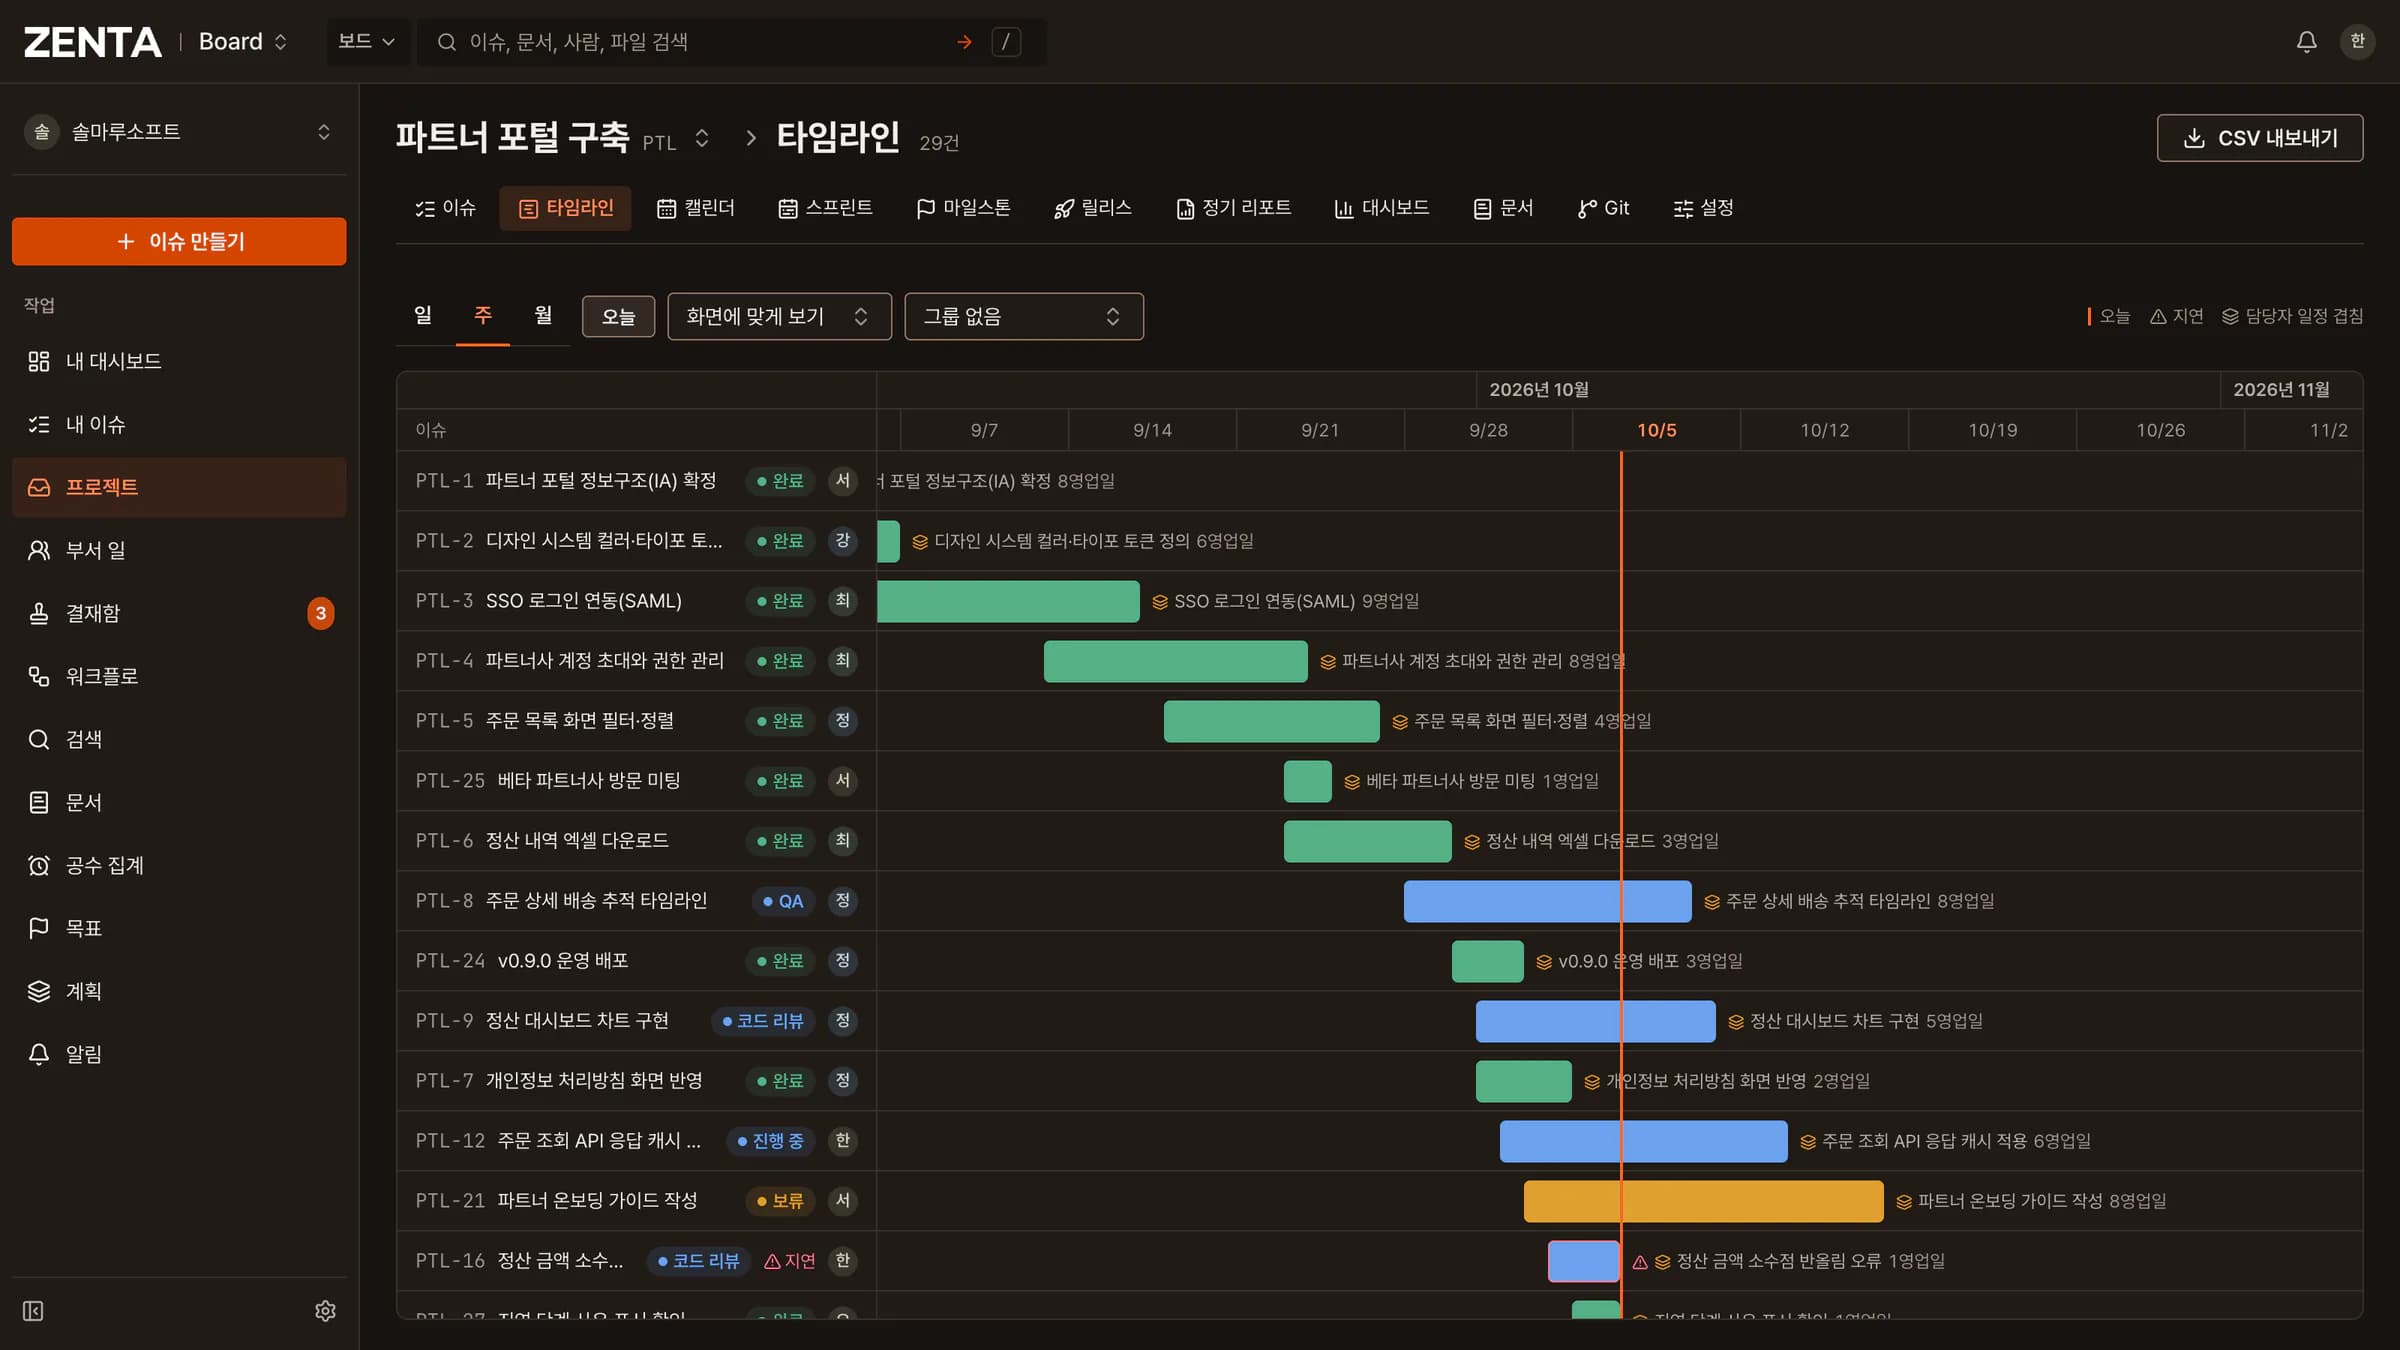Click the search submit arrow icon
The width and height of the screenshot is (2400, 1350).
(x=964, y=42)
